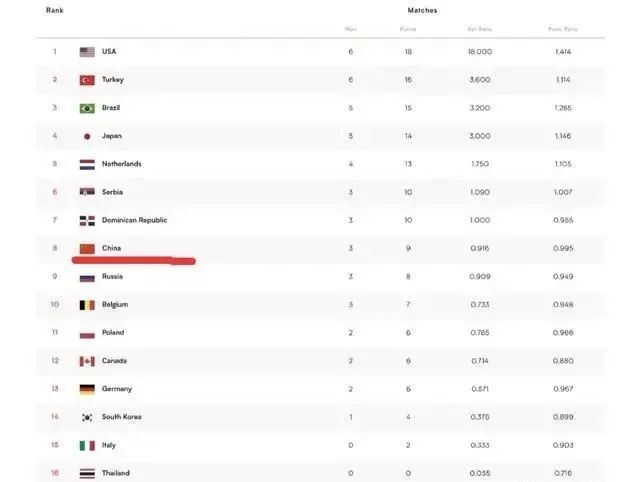
Task: Click the Italy team name
Action: point(109,445)
